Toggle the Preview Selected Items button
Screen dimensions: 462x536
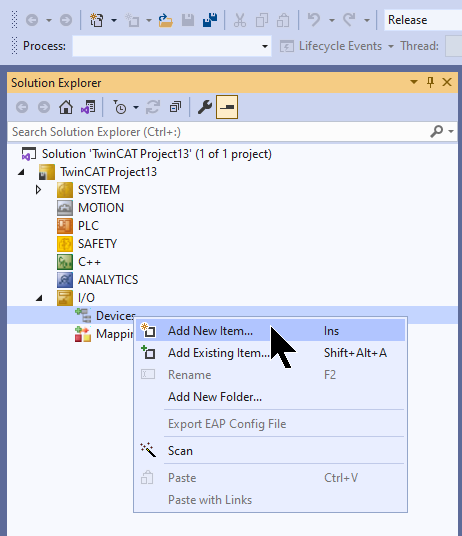point(227,107)
